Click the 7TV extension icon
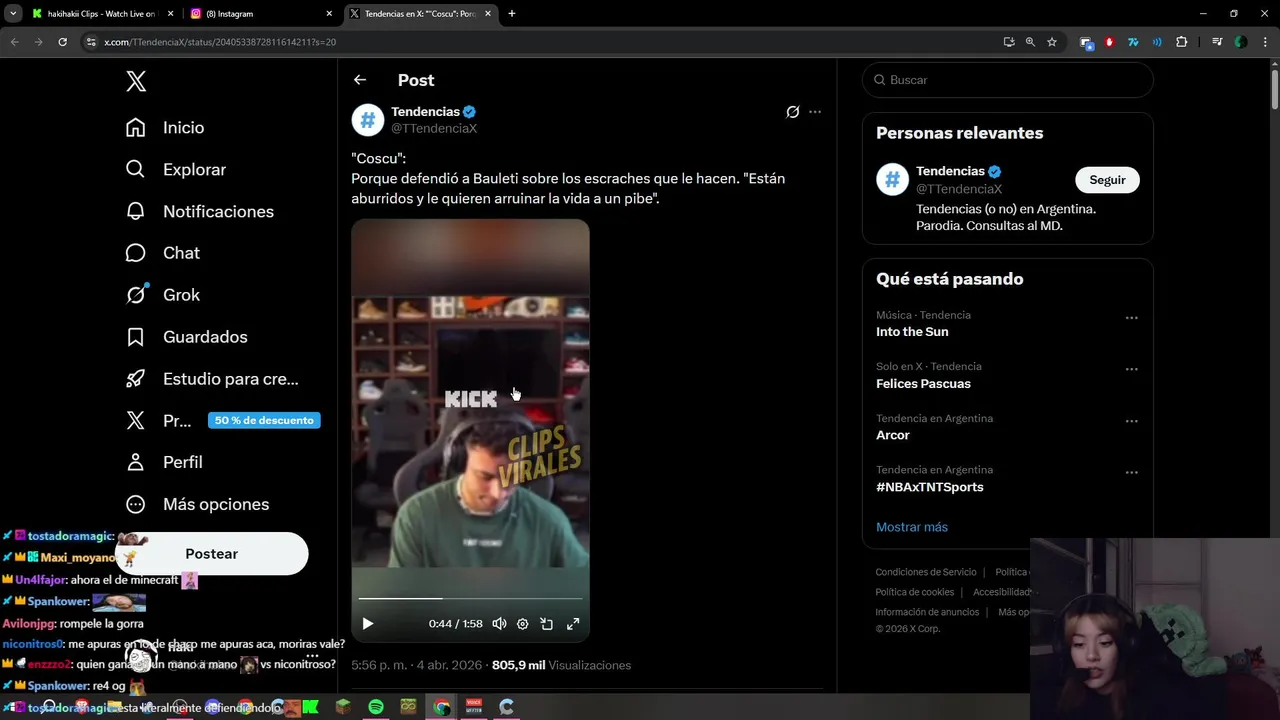 coord(1133,42)
